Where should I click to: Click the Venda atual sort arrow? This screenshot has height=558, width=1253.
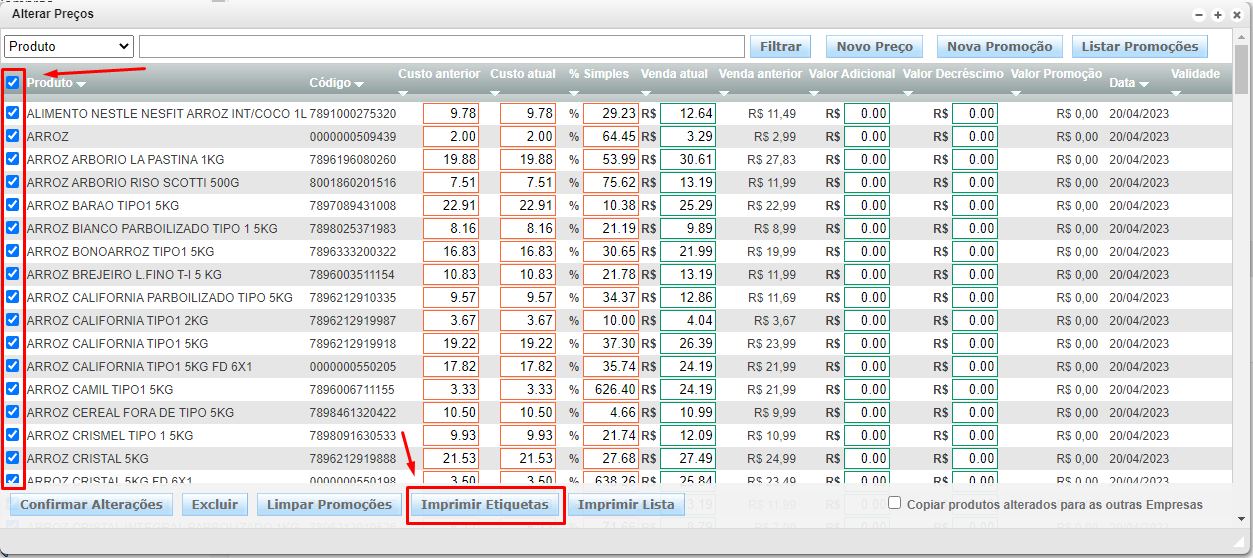point(647,93)
